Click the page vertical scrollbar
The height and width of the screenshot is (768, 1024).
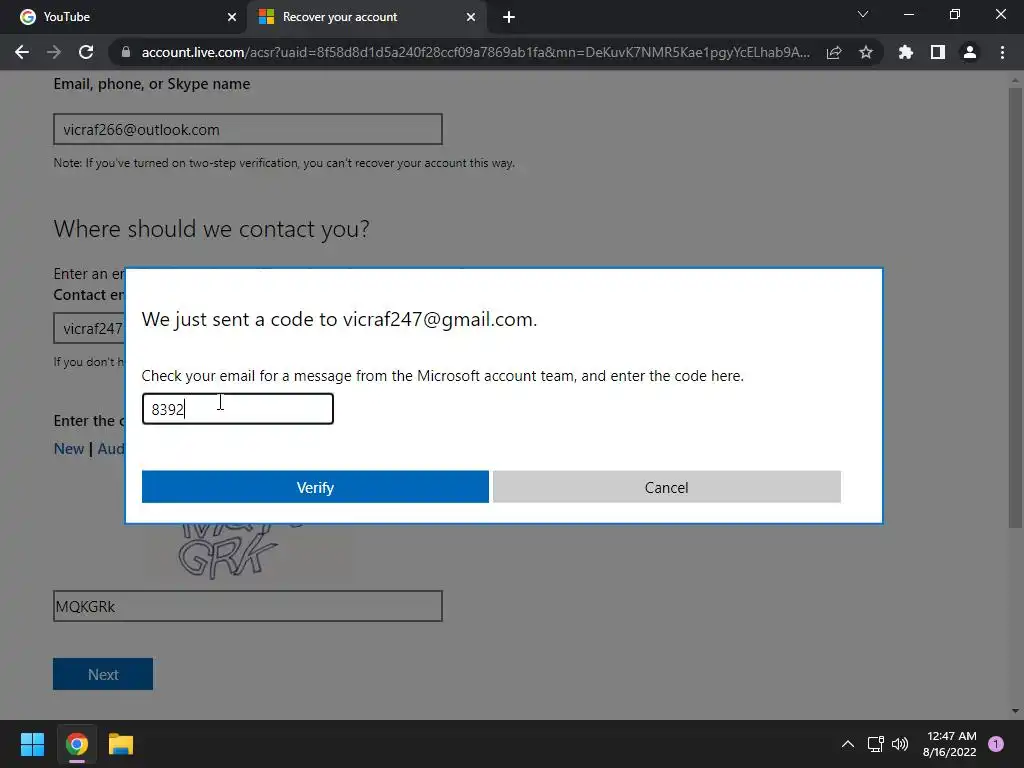pyautogui.click(x=1015, y=307)
